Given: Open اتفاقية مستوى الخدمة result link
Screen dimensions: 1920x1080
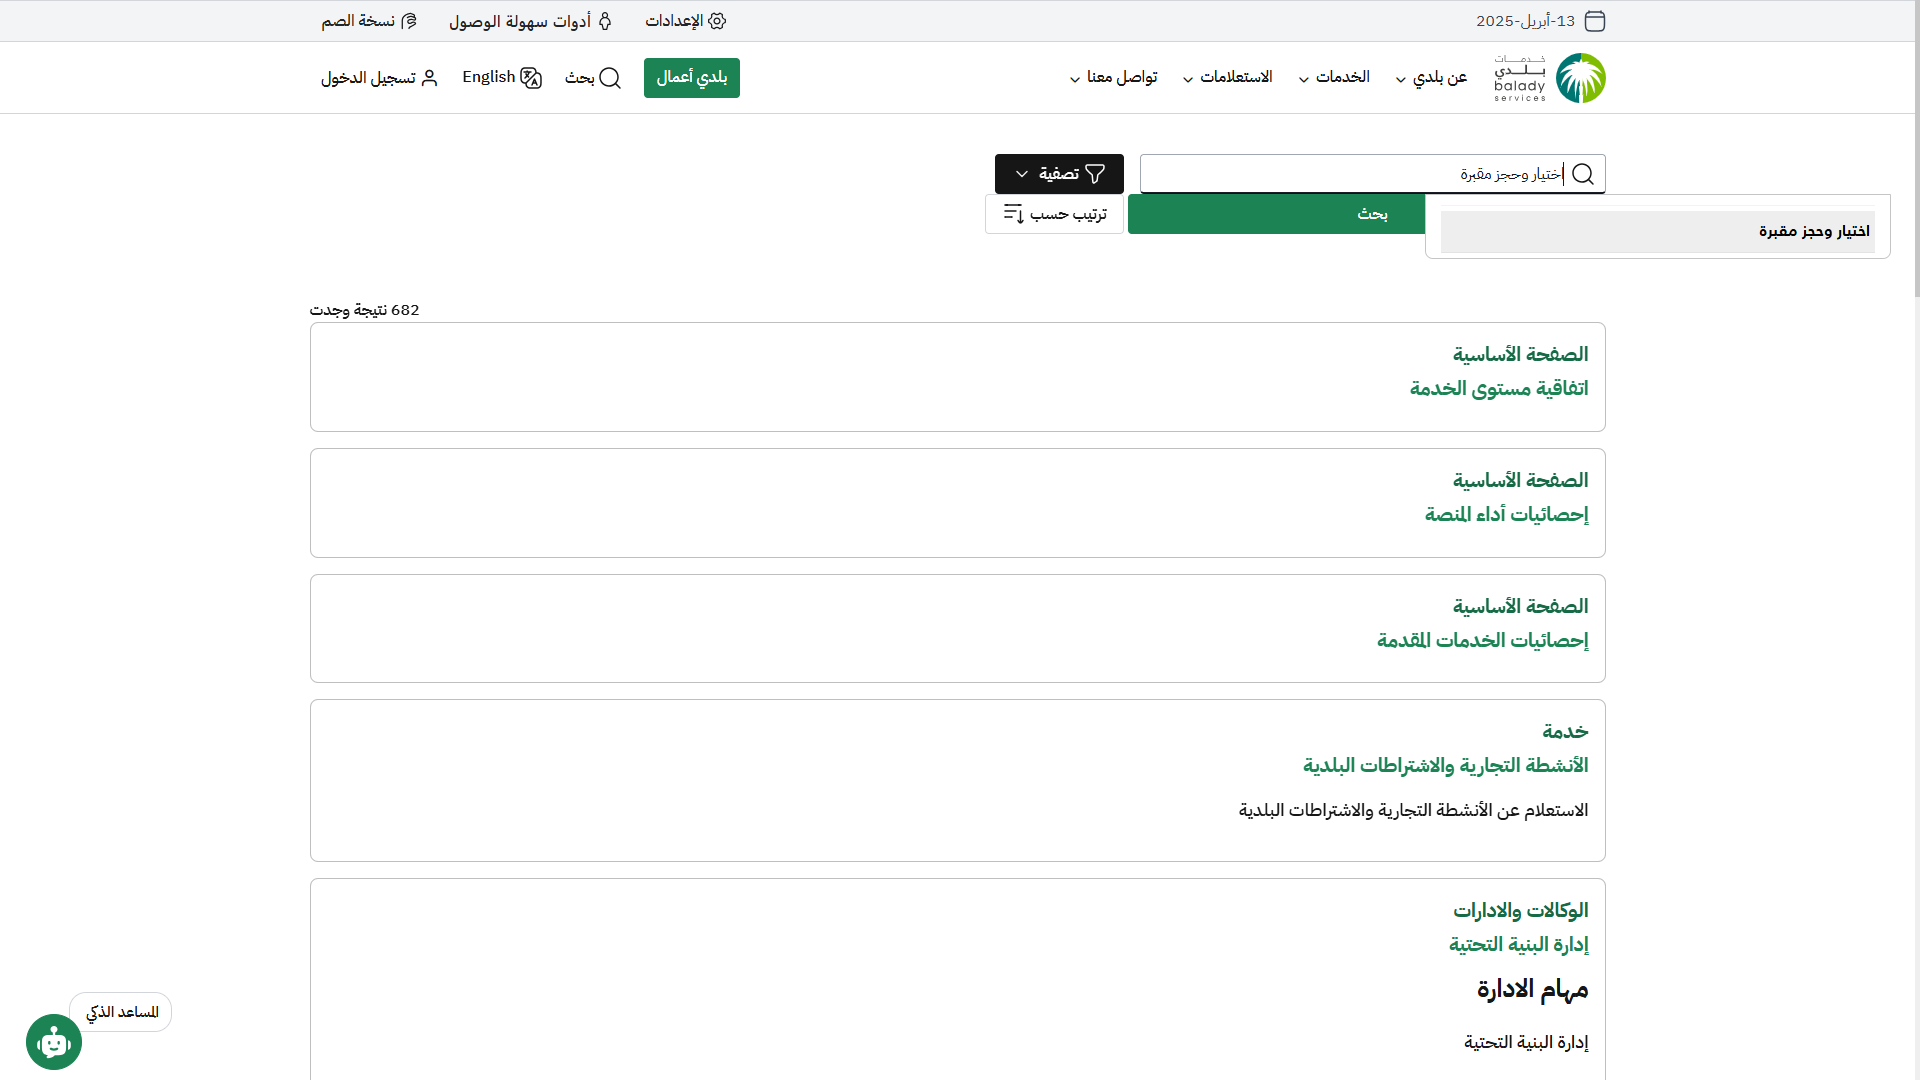Looking at the screenshot, I should (x=1498, y=388).
